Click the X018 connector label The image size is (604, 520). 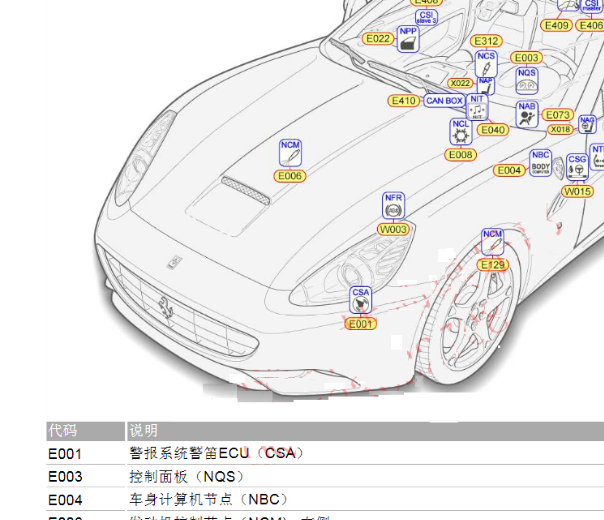tap(560, 129)
